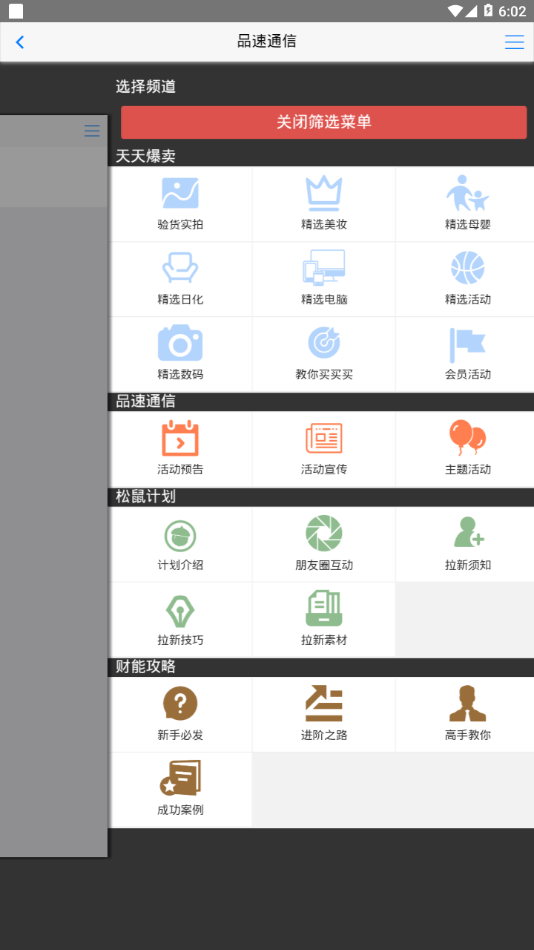Viewport: 534px width, 950px height.
Task: Open the 验货实拍 picture icon channel
Action: coord(180,193)
